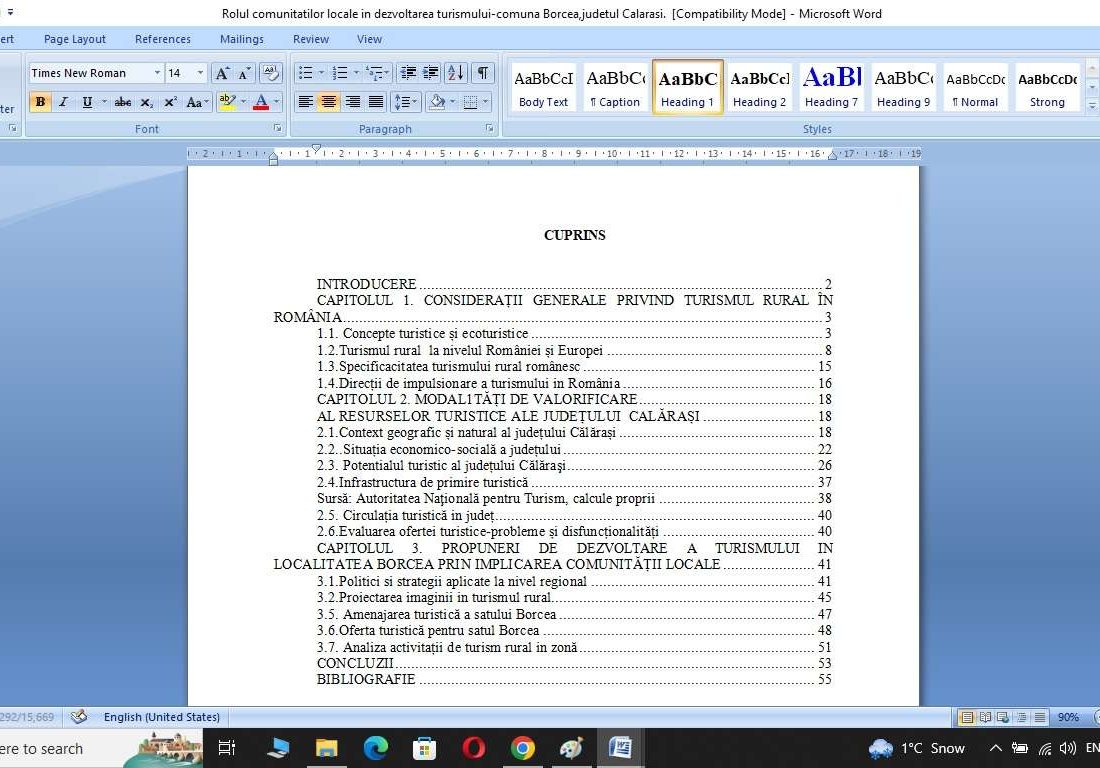Click the Grow Font icon
Image resolution: width=1100 pixels, height=768 pixels.
click(x=222, y=73)
